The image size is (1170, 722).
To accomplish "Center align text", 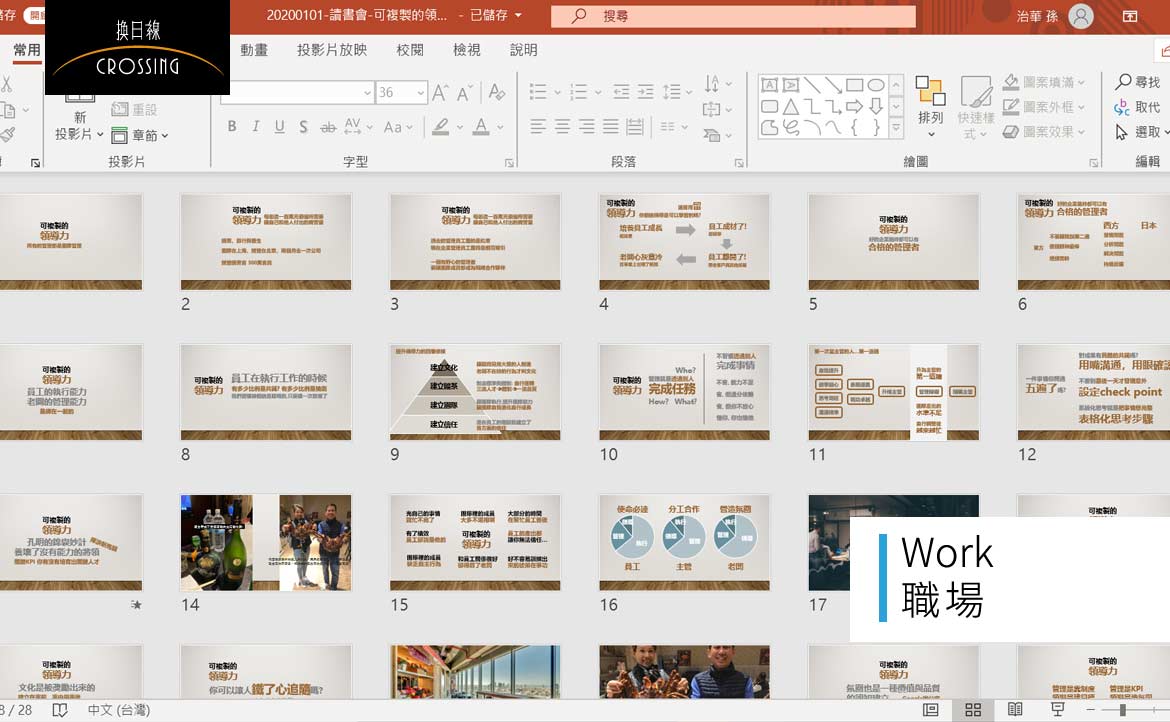I will [x=563, y=127].
